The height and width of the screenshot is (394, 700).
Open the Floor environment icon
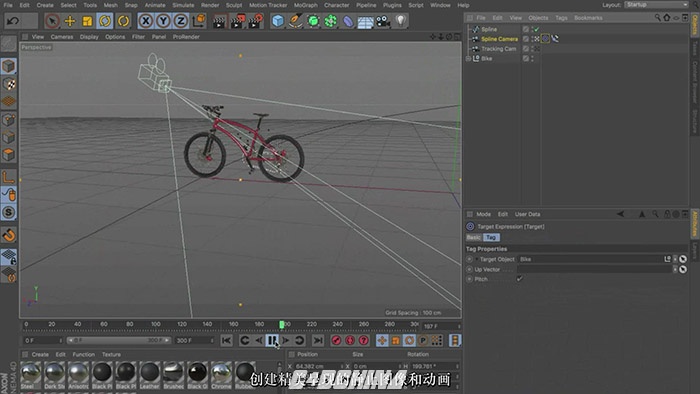click(x=365, y=21)
